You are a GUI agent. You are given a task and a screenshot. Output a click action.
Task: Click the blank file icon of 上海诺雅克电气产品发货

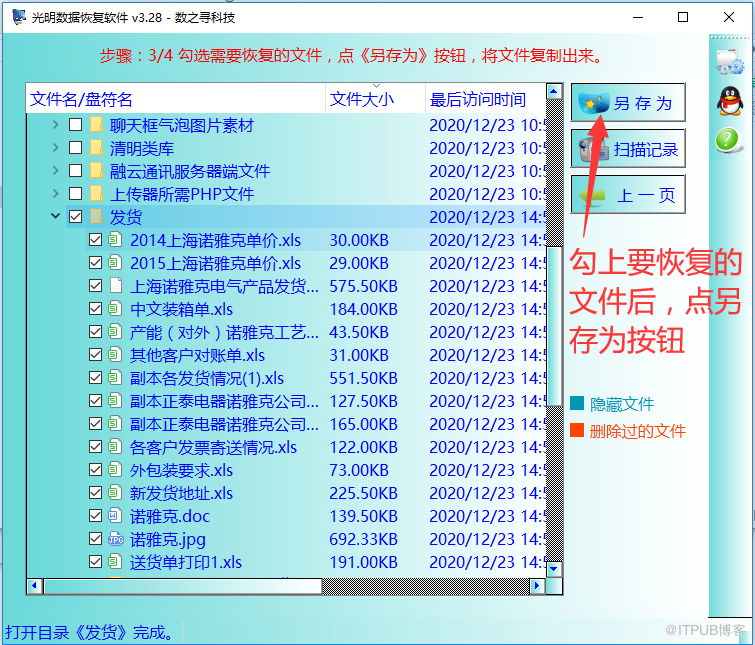pos(115,285)
